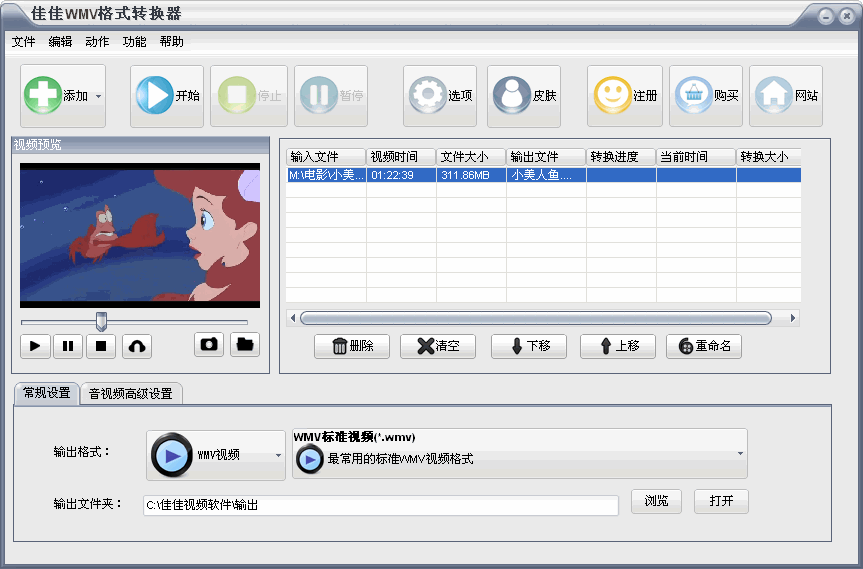Pause the video preview

point(68,346)
